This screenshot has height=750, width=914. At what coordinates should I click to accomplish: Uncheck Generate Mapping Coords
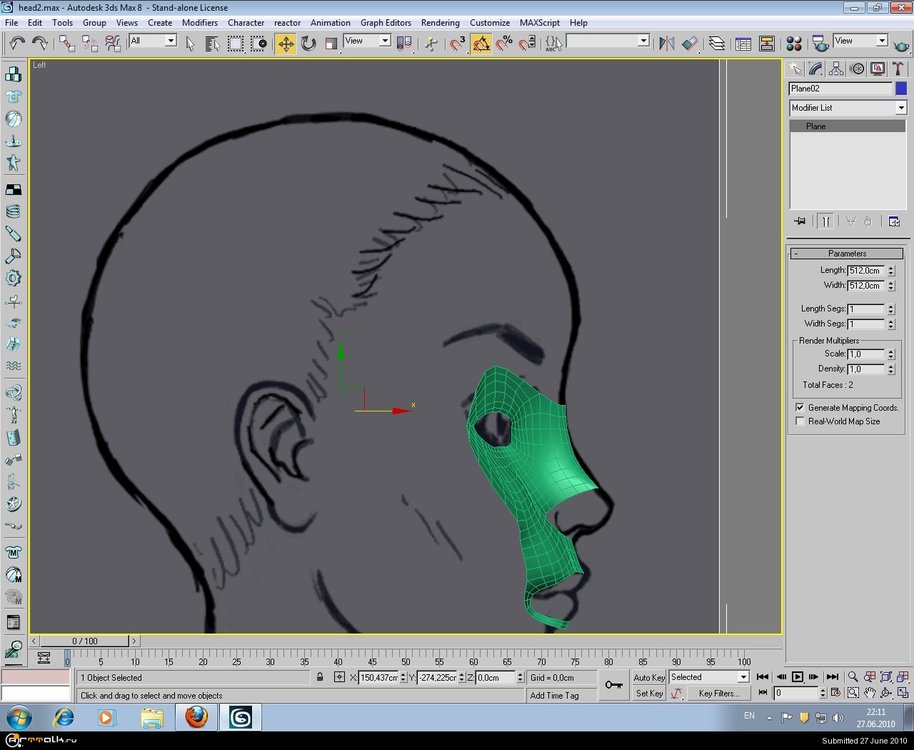798,407
